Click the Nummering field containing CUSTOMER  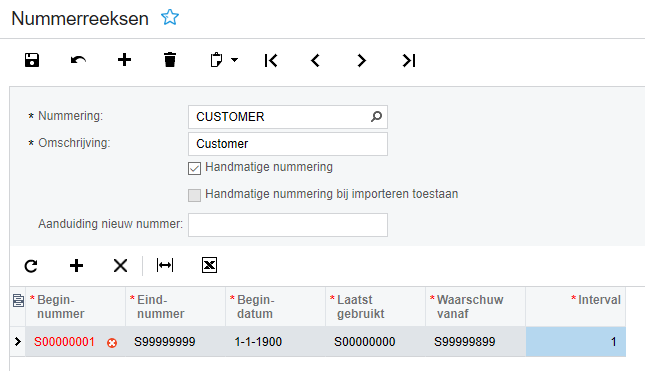point(288,117)
